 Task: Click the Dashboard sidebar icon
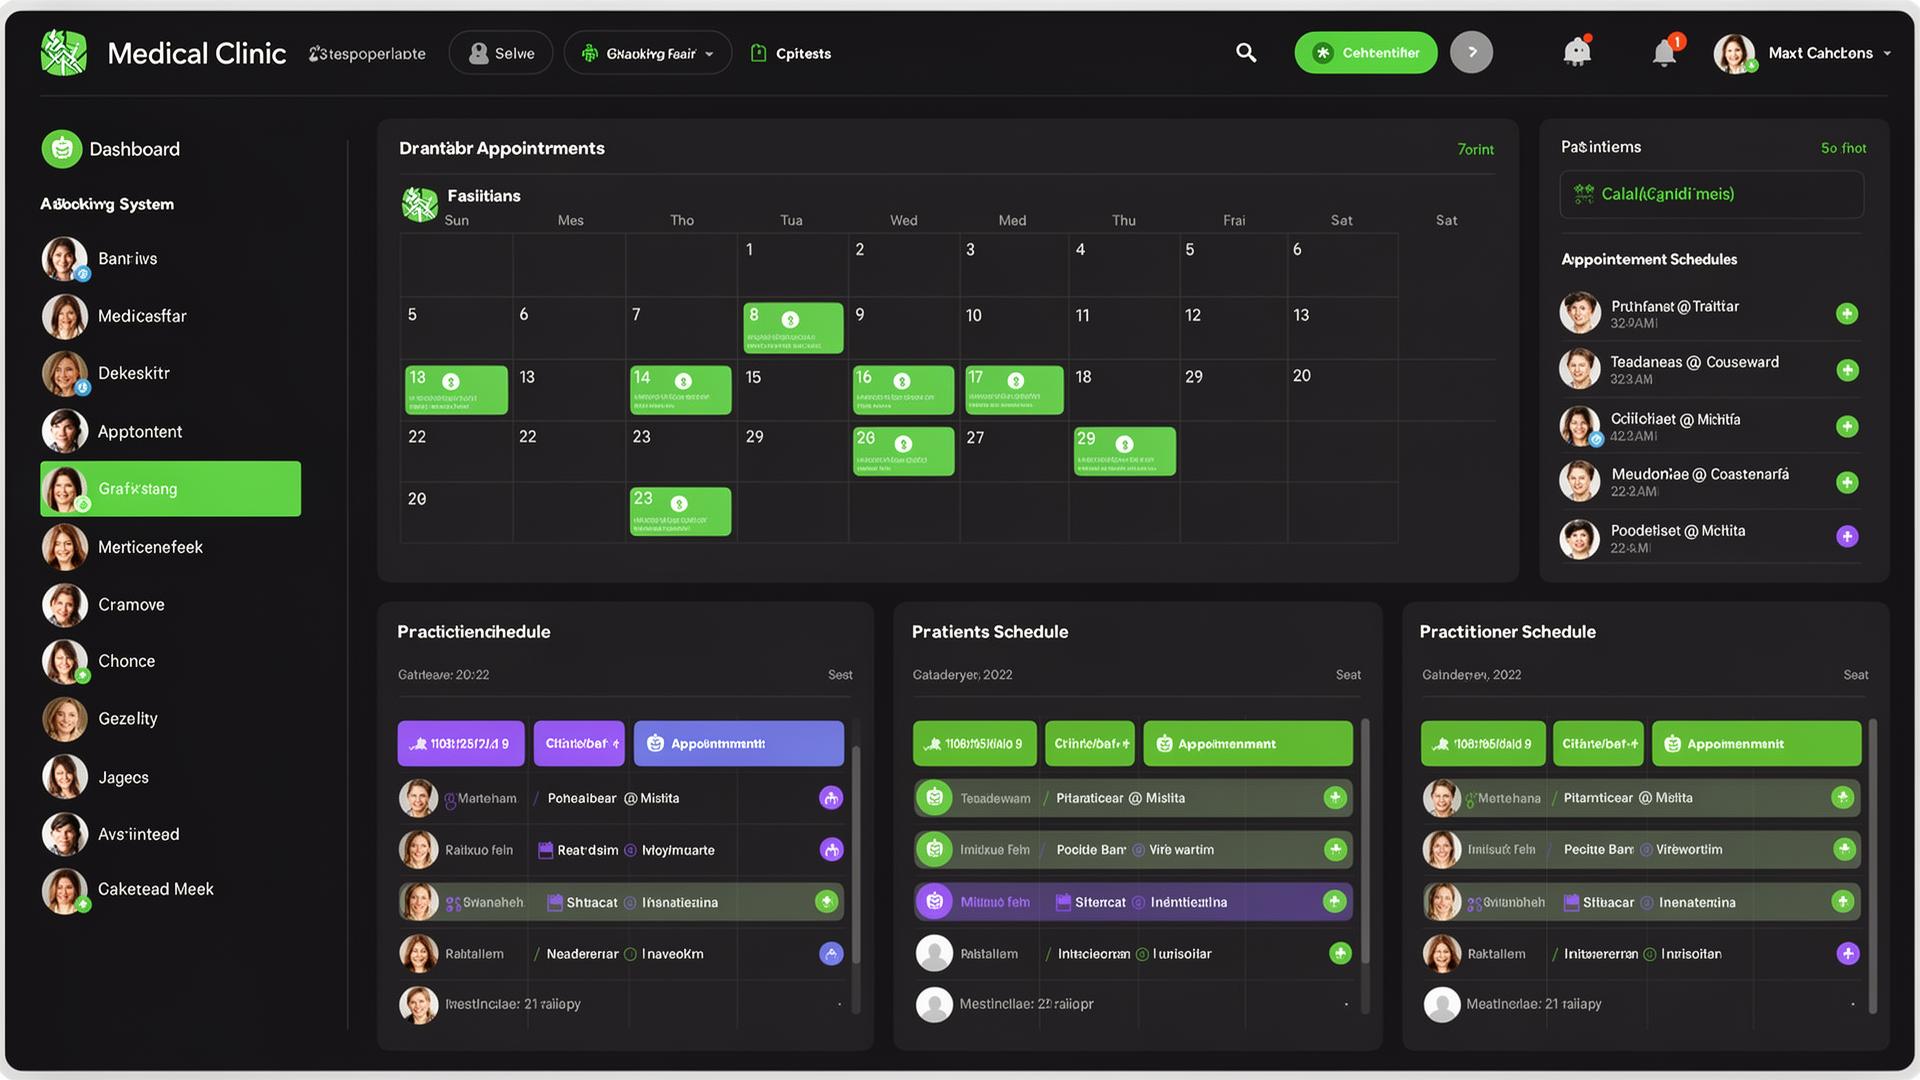pos(62,149)
